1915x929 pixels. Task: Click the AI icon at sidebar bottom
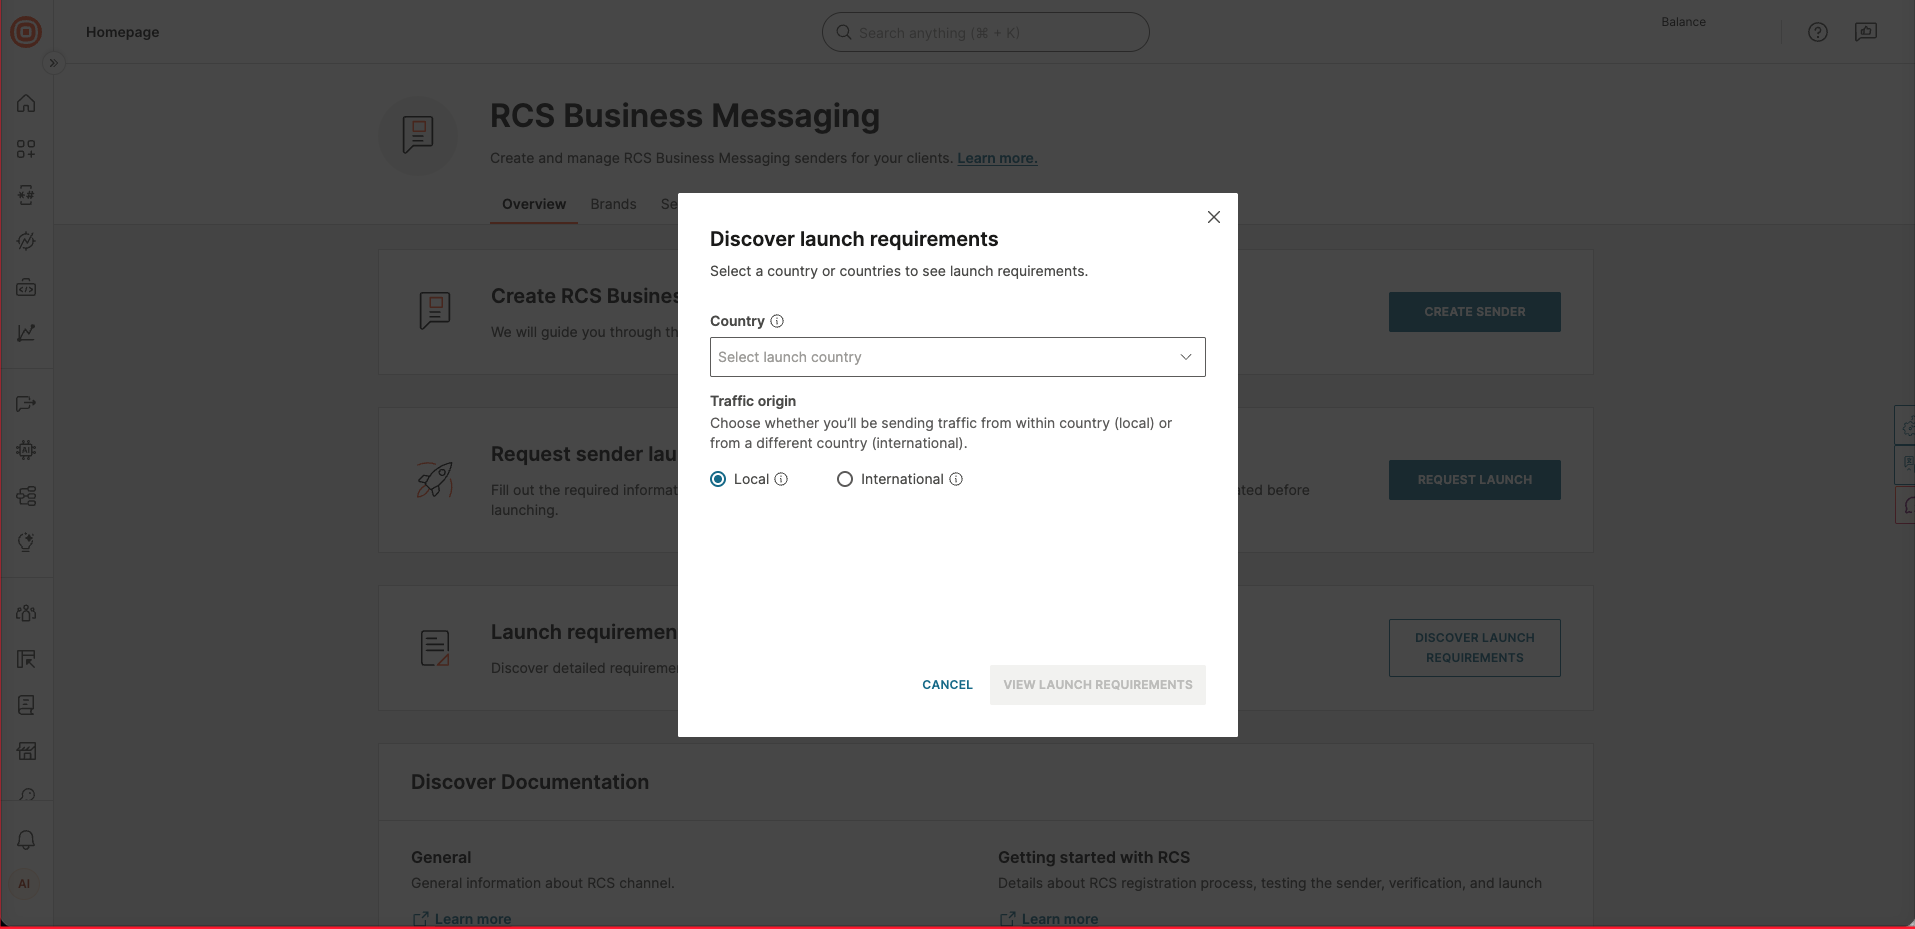[x=25, y=883]
